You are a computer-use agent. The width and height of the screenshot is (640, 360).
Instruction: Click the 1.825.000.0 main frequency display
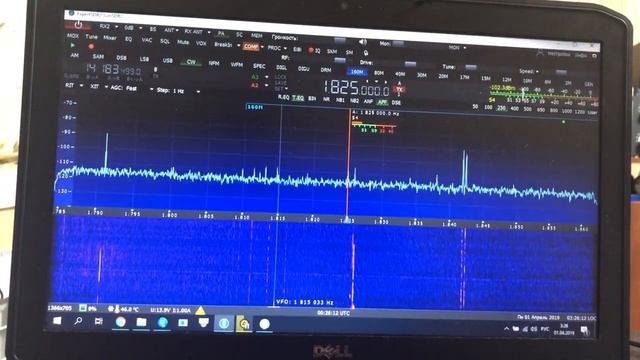point(357,87)
